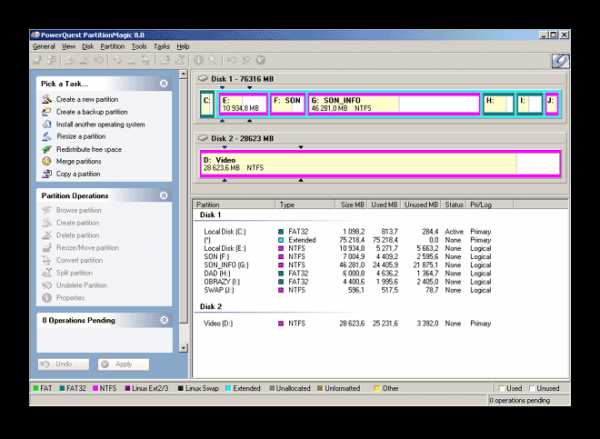This screenshot has width=600, height=439.
Task: Select the 'Local Disk (C:)' row
Action: (x=347, y=232)
